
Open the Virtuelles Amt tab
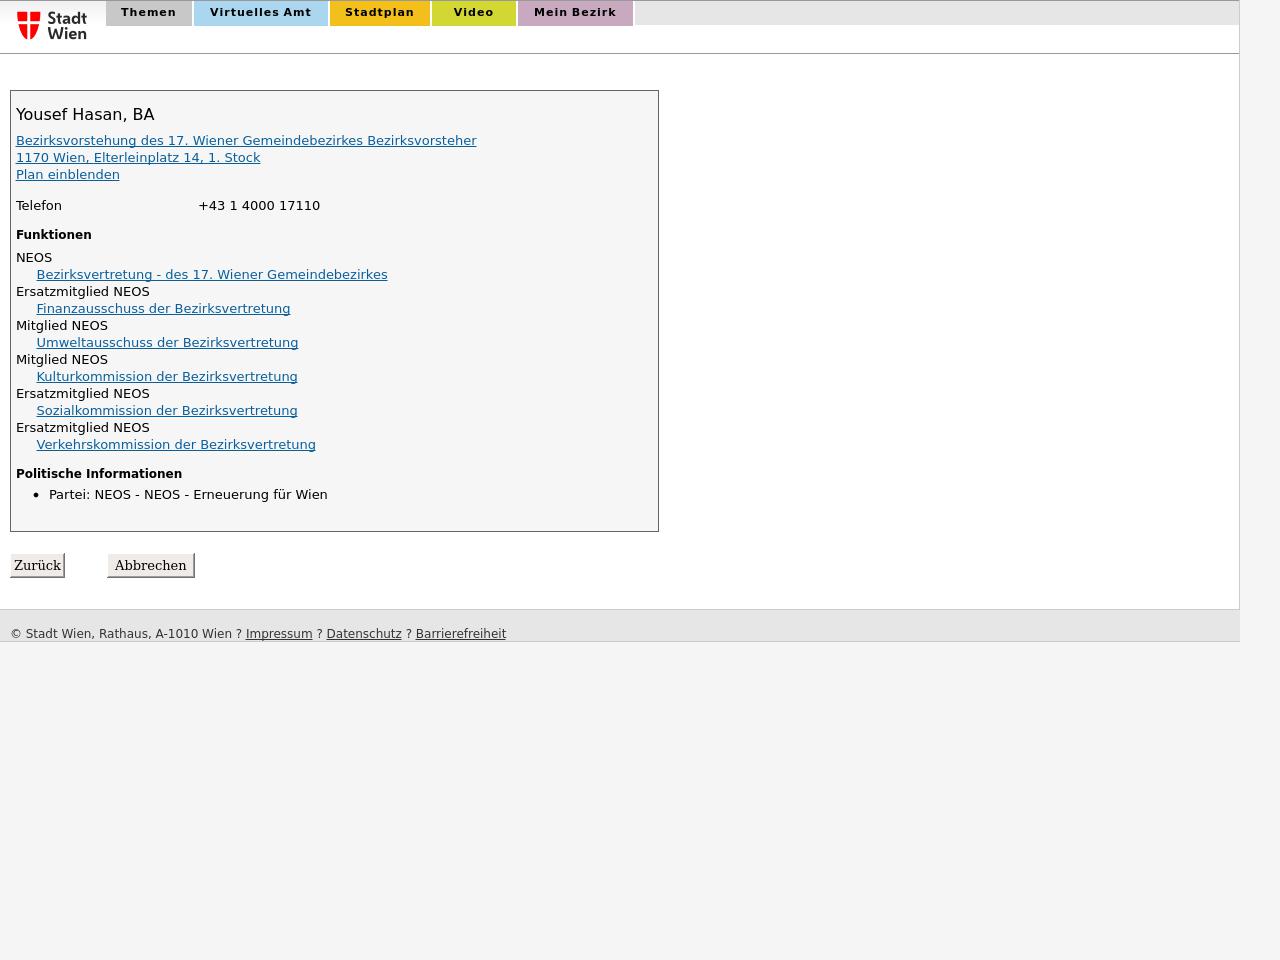260,13
